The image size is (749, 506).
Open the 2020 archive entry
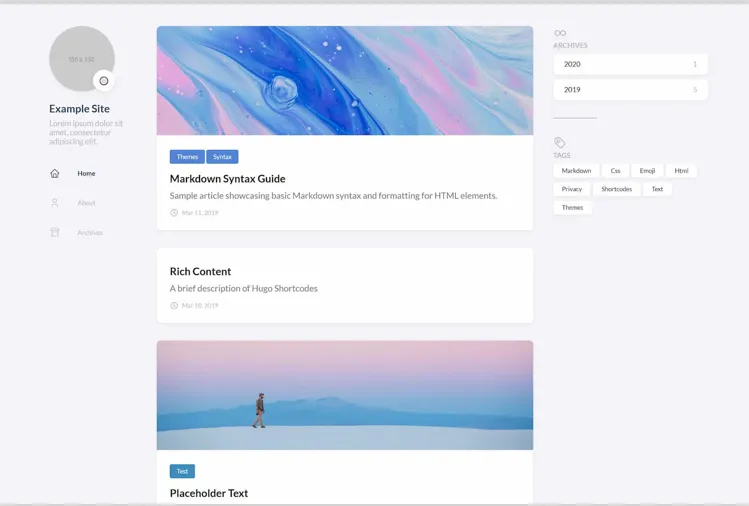[x=631, y=64]
